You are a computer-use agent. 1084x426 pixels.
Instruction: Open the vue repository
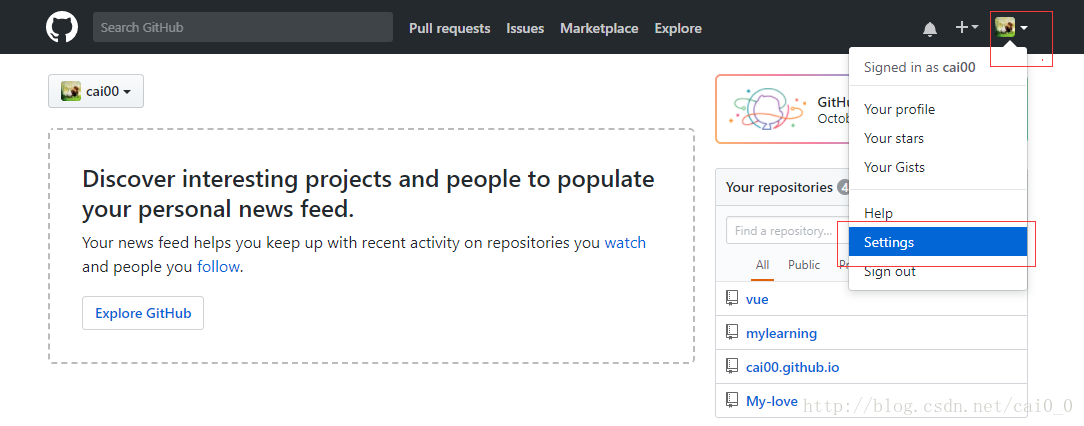[x=757, y=299]
